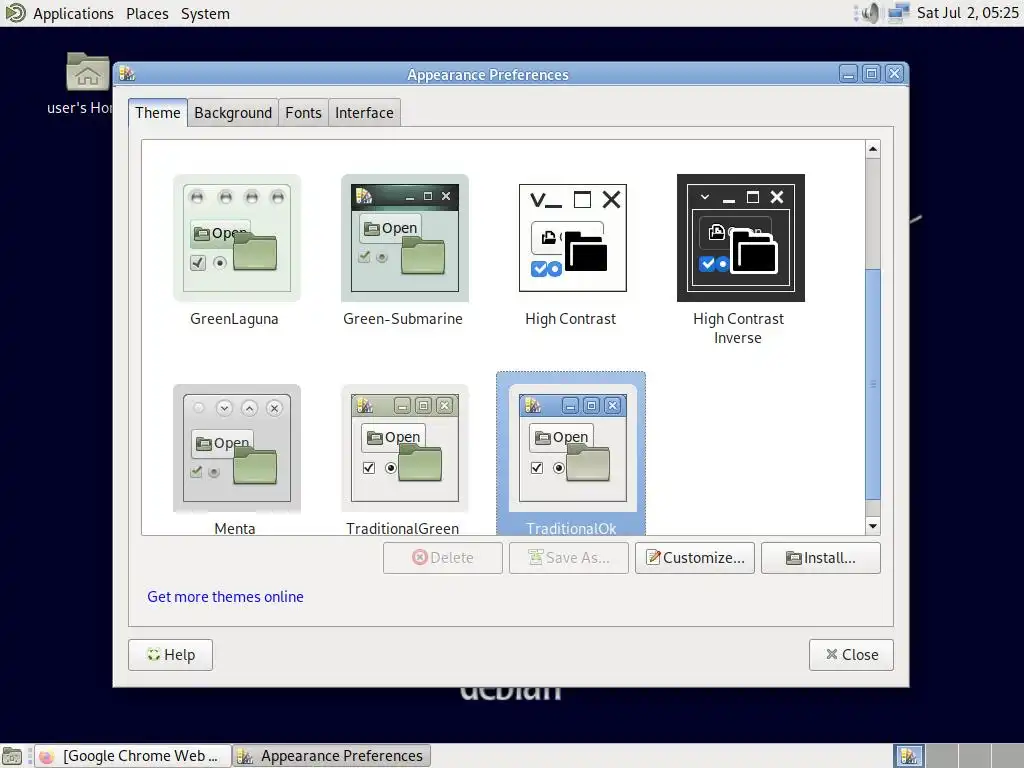Image resolution: width=1024 pixels, height=768 pixels.
Task: Click the "Green-Submarine" theme label
Action: tap(403, 319)
